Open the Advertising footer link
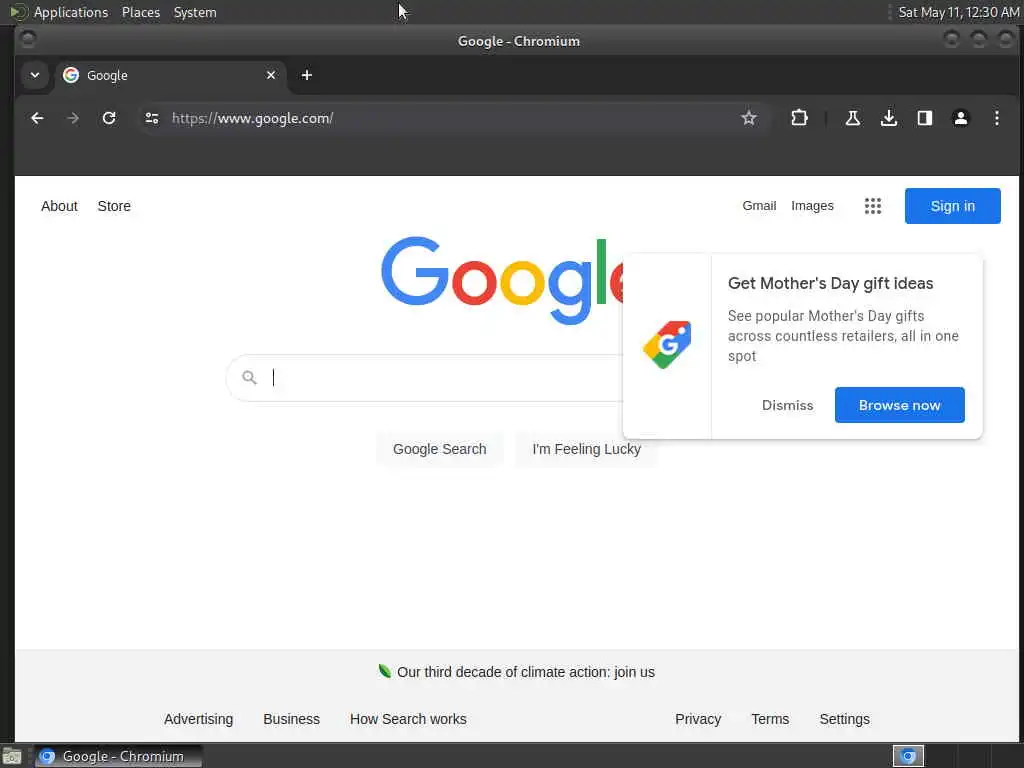Image resolution: width=1024 pixels, height=768 pixels. [199, 719]
